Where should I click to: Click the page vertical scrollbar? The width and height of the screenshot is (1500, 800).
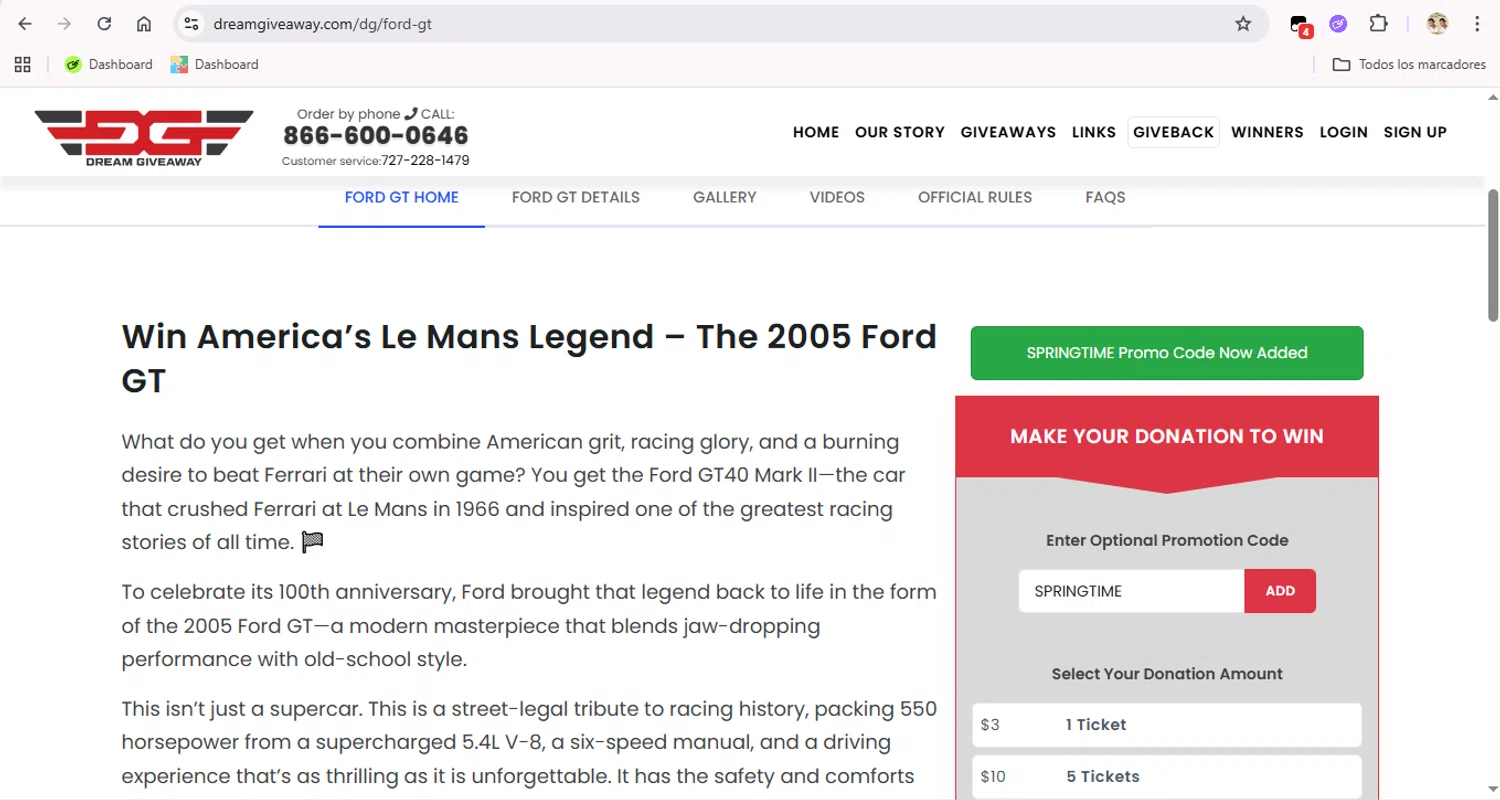point(1493,255)
